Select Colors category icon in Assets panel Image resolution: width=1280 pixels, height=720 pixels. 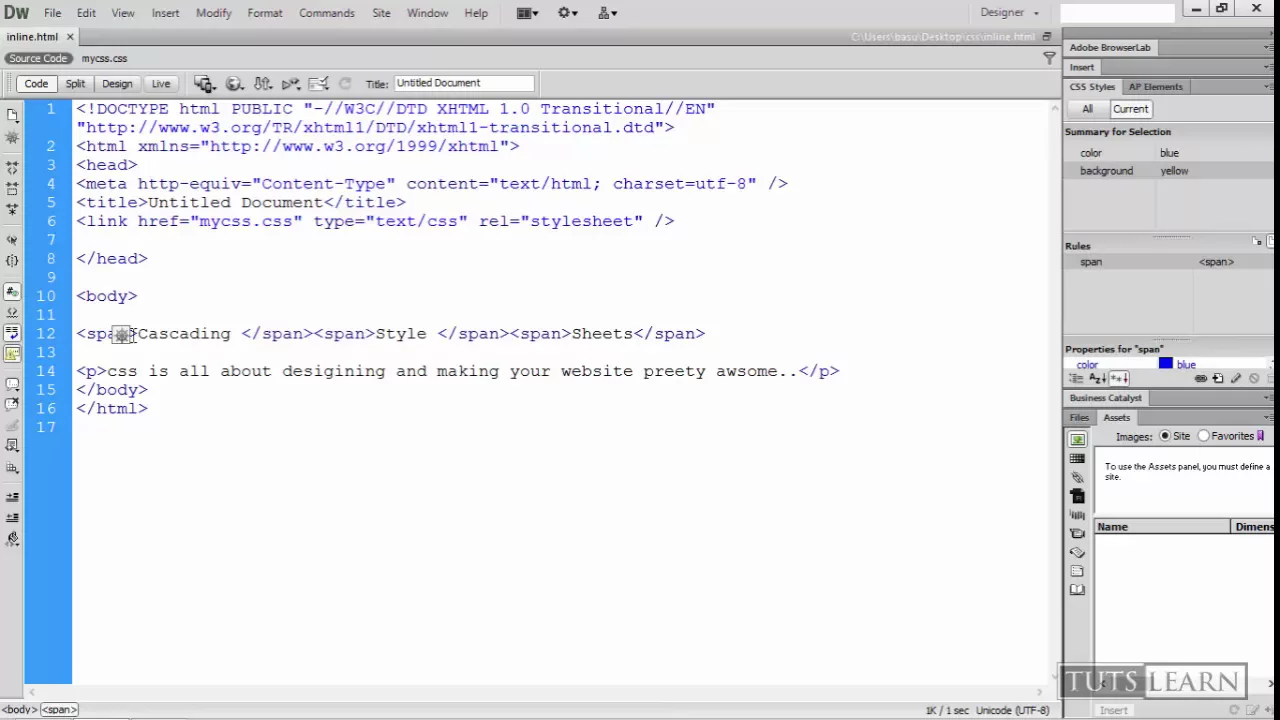tap(1077, 458)
